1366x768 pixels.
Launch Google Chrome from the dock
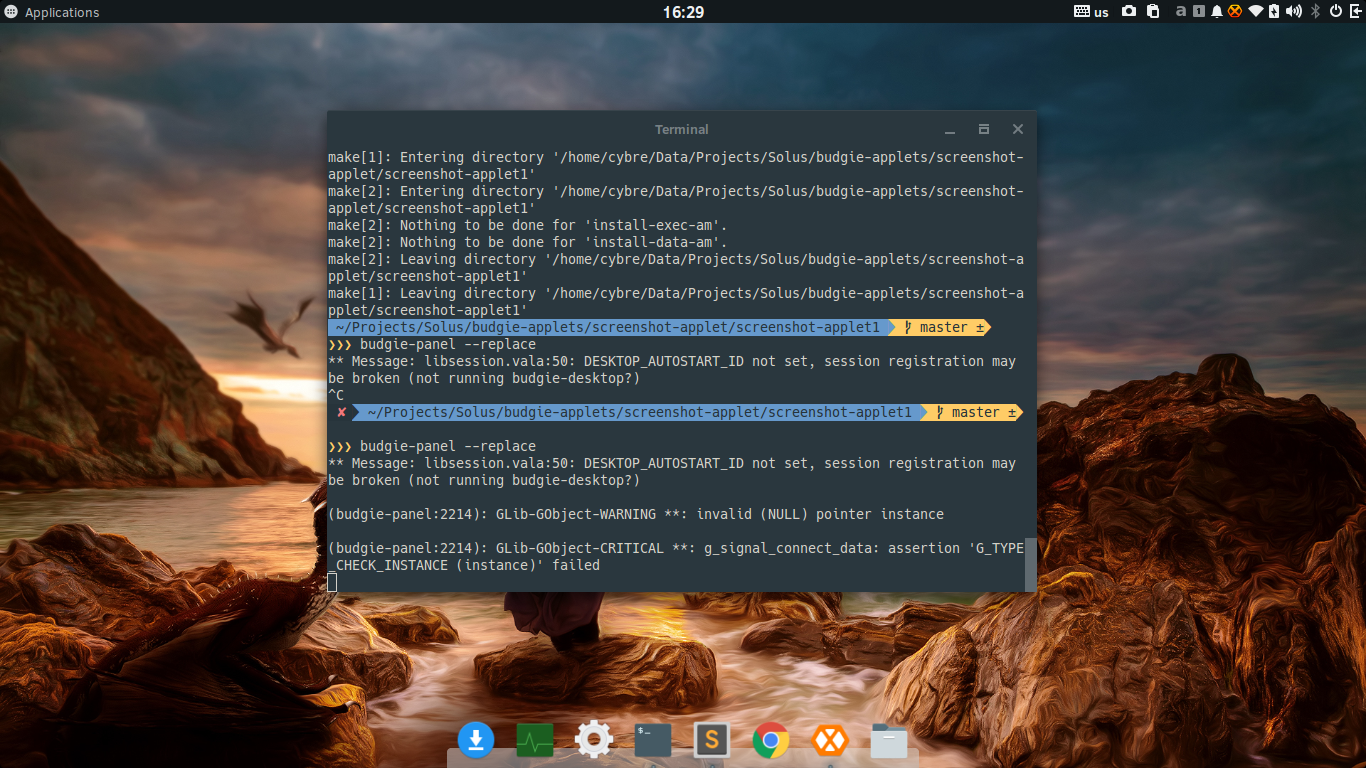tap(771, 740)
